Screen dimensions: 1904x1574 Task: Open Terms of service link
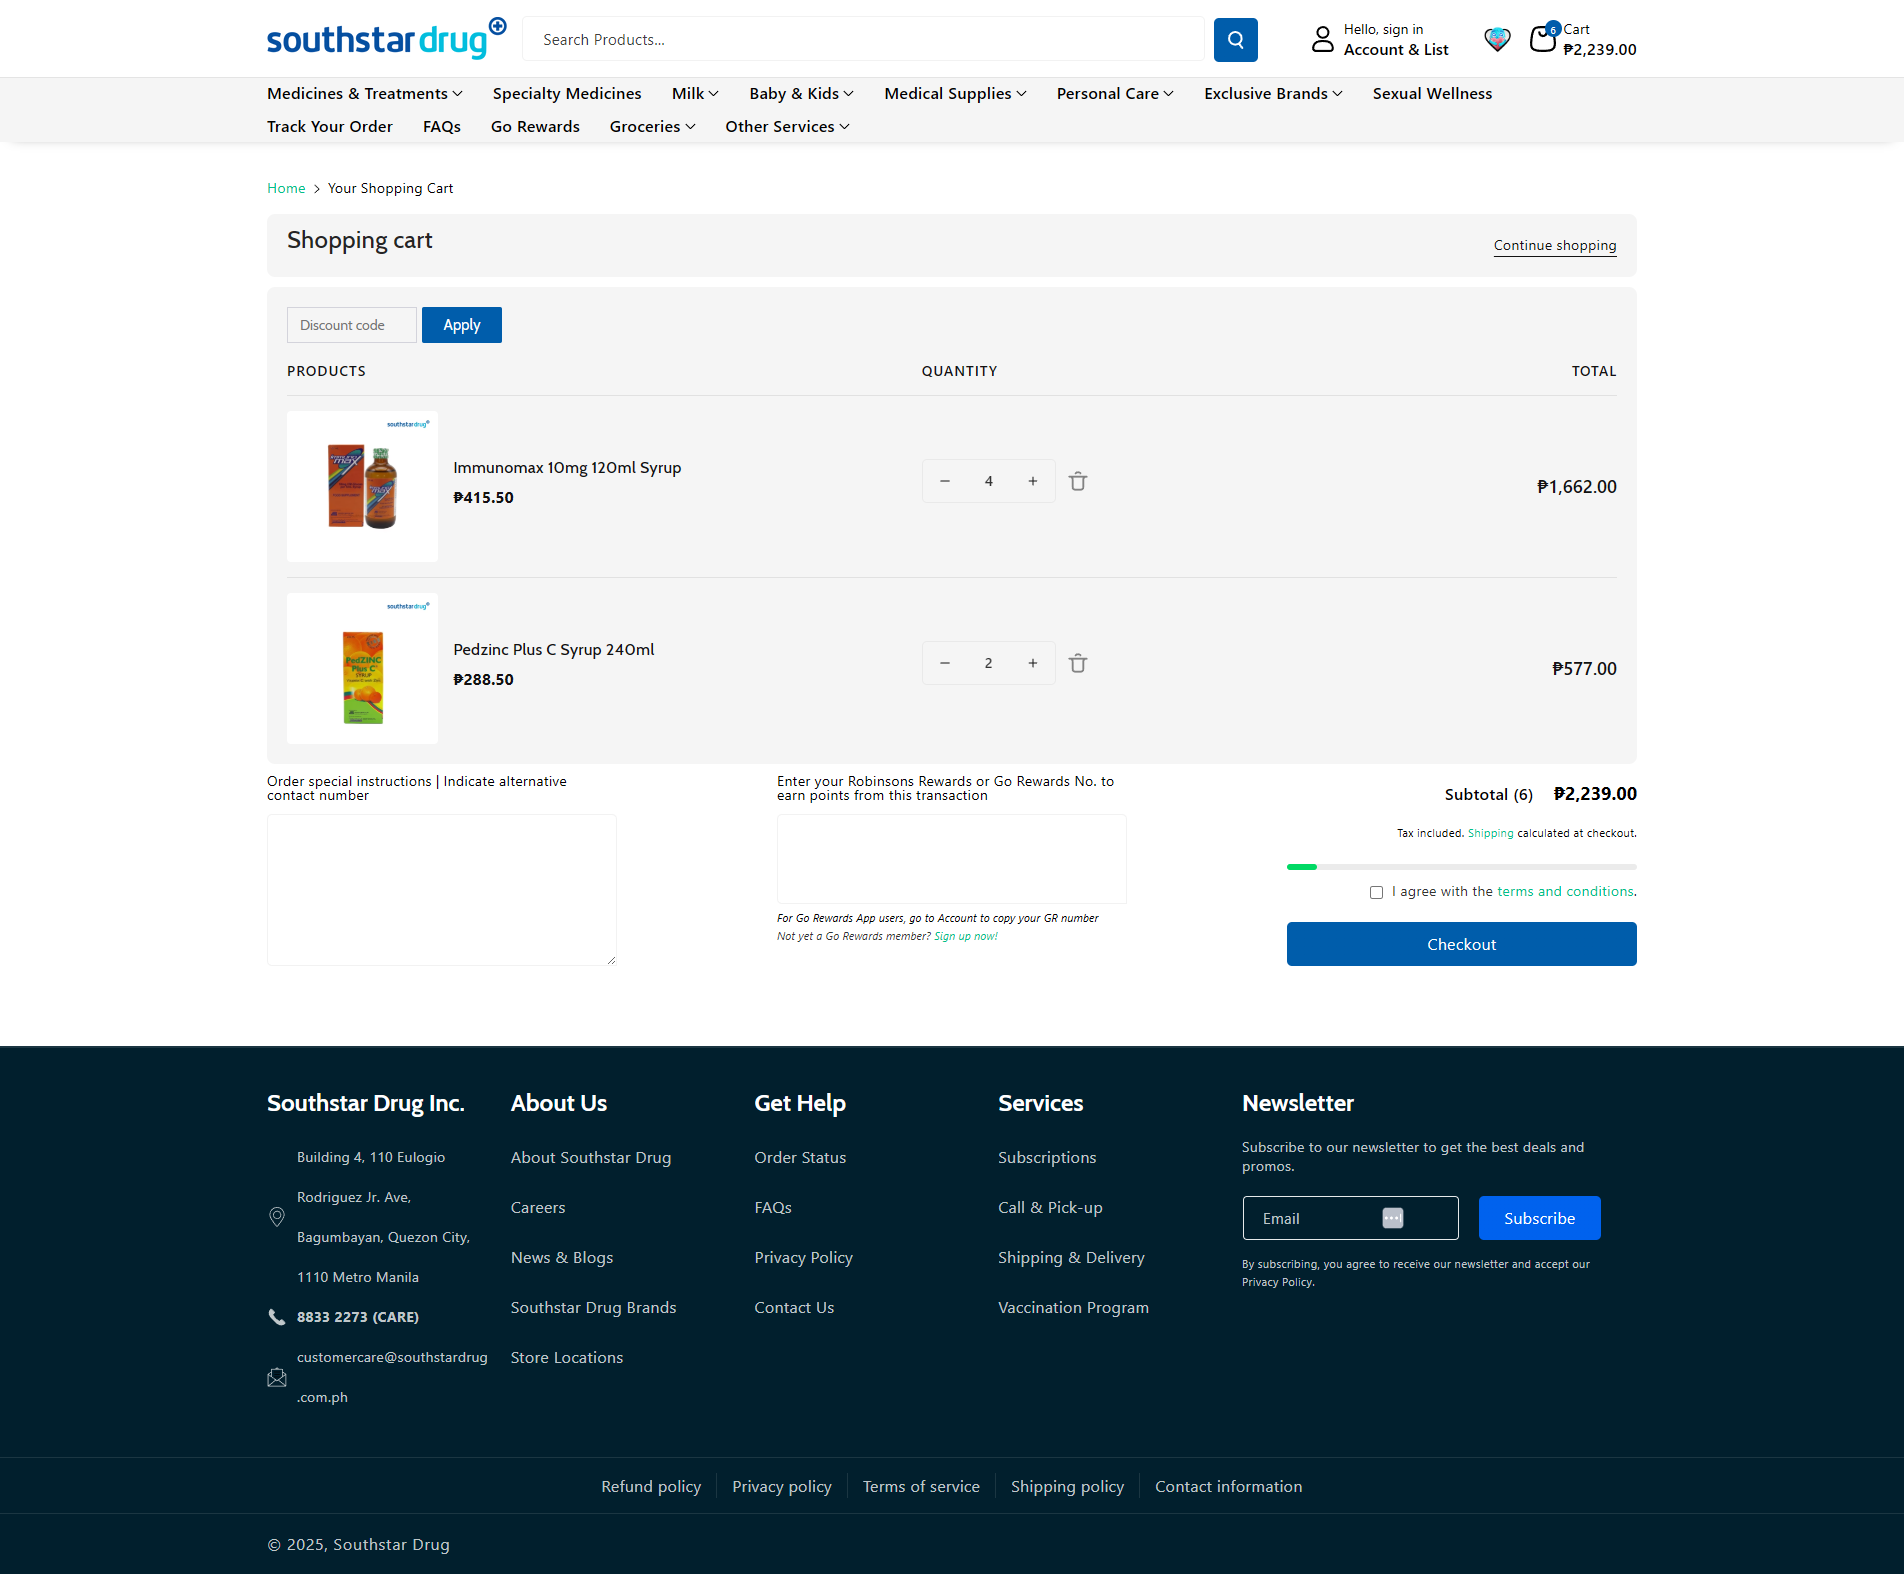[921, 1487]
